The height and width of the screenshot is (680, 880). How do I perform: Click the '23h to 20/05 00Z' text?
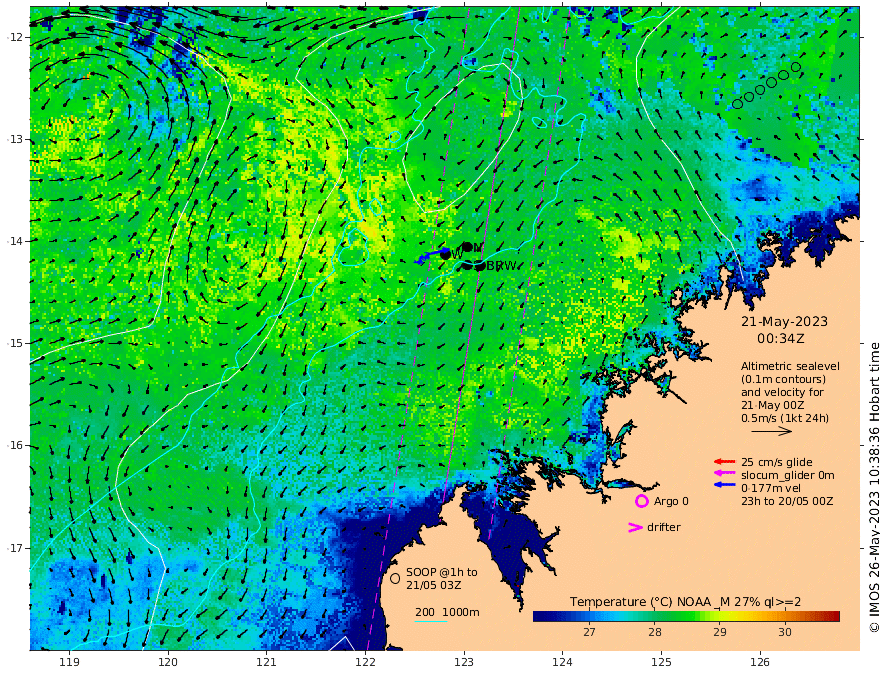click(787, 501)
